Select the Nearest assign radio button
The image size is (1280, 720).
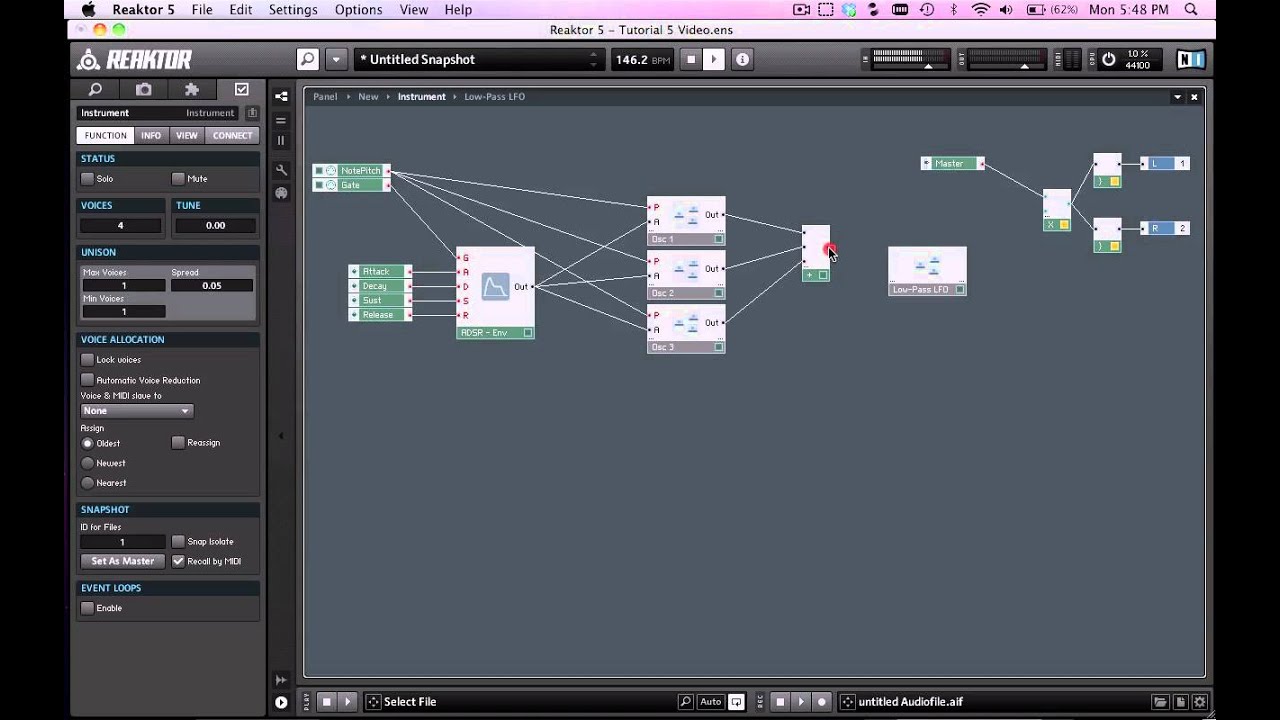tap(88, 483)
